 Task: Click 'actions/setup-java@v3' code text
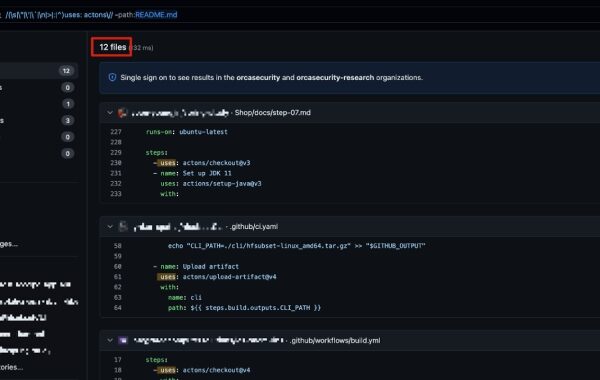click(222, 184)
